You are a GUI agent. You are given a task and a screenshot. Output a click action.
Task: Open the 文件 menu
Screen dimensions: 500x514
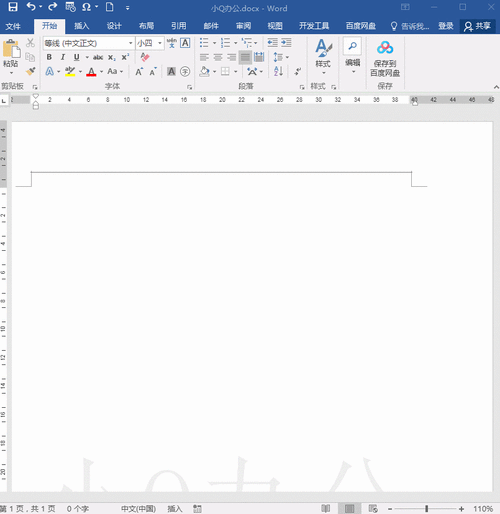pos(13,26)
